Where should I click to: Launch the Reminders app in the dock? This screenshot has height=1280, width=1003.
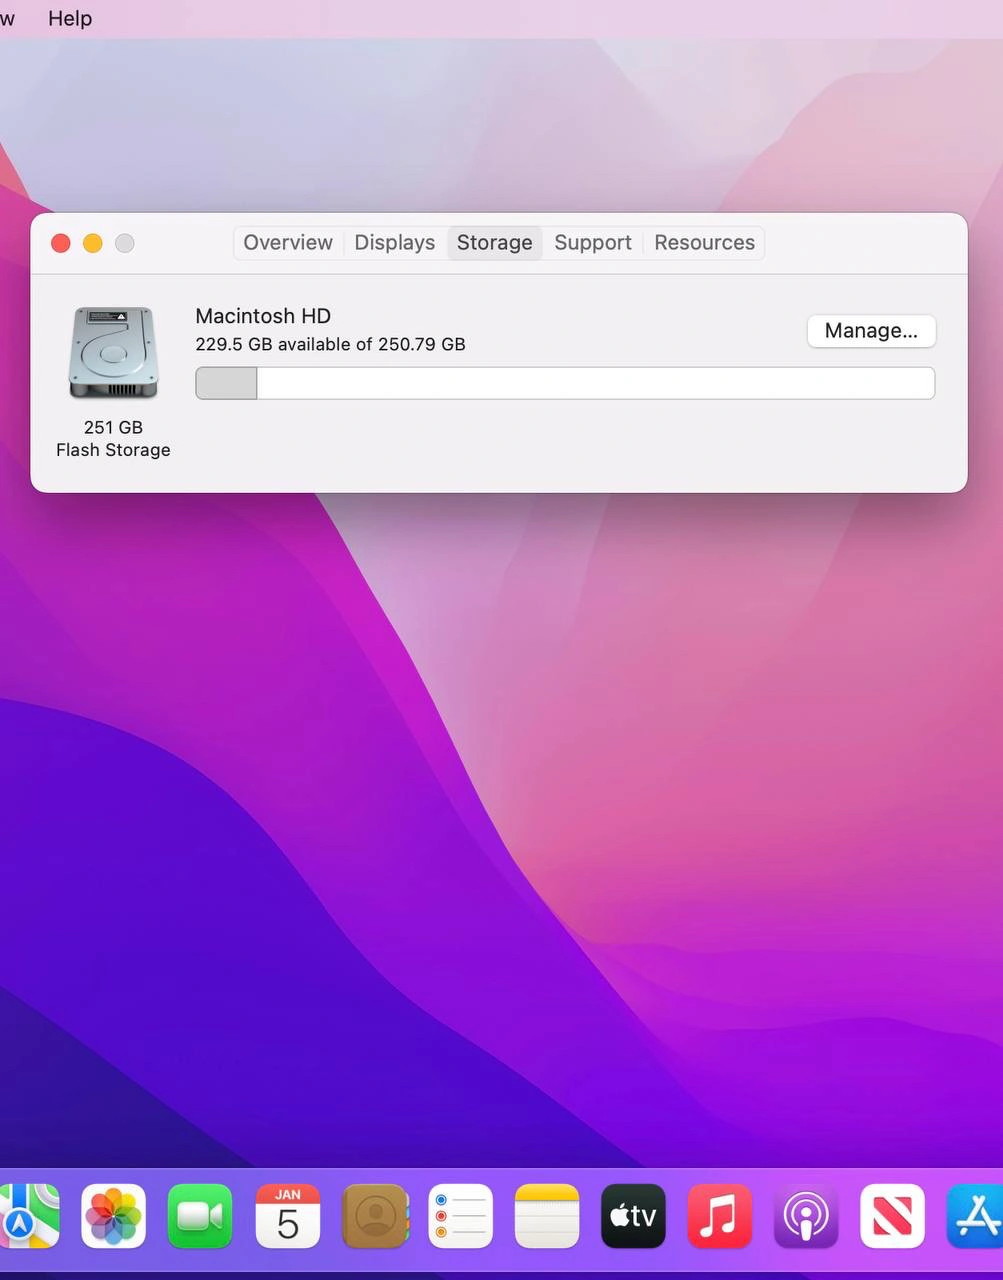[460, 1216]
